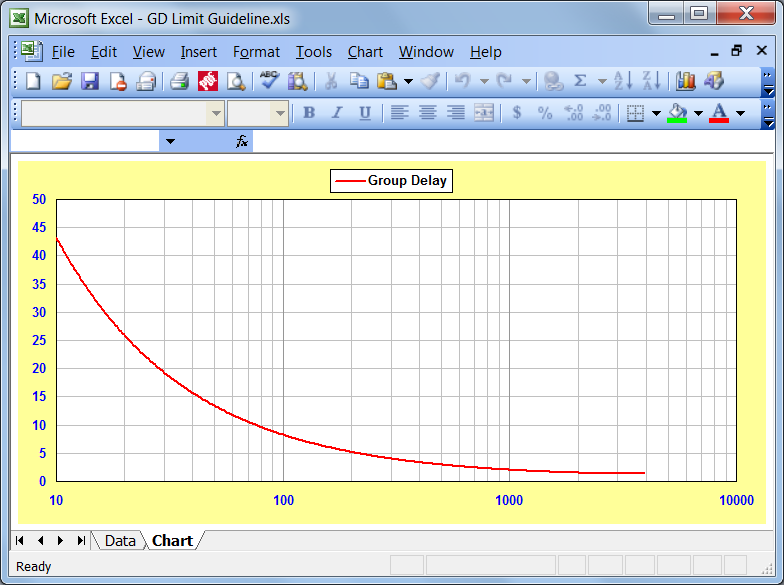The image size is (784, 585).
Task: Click Increase Decimal icon
Action: (573, 113)
